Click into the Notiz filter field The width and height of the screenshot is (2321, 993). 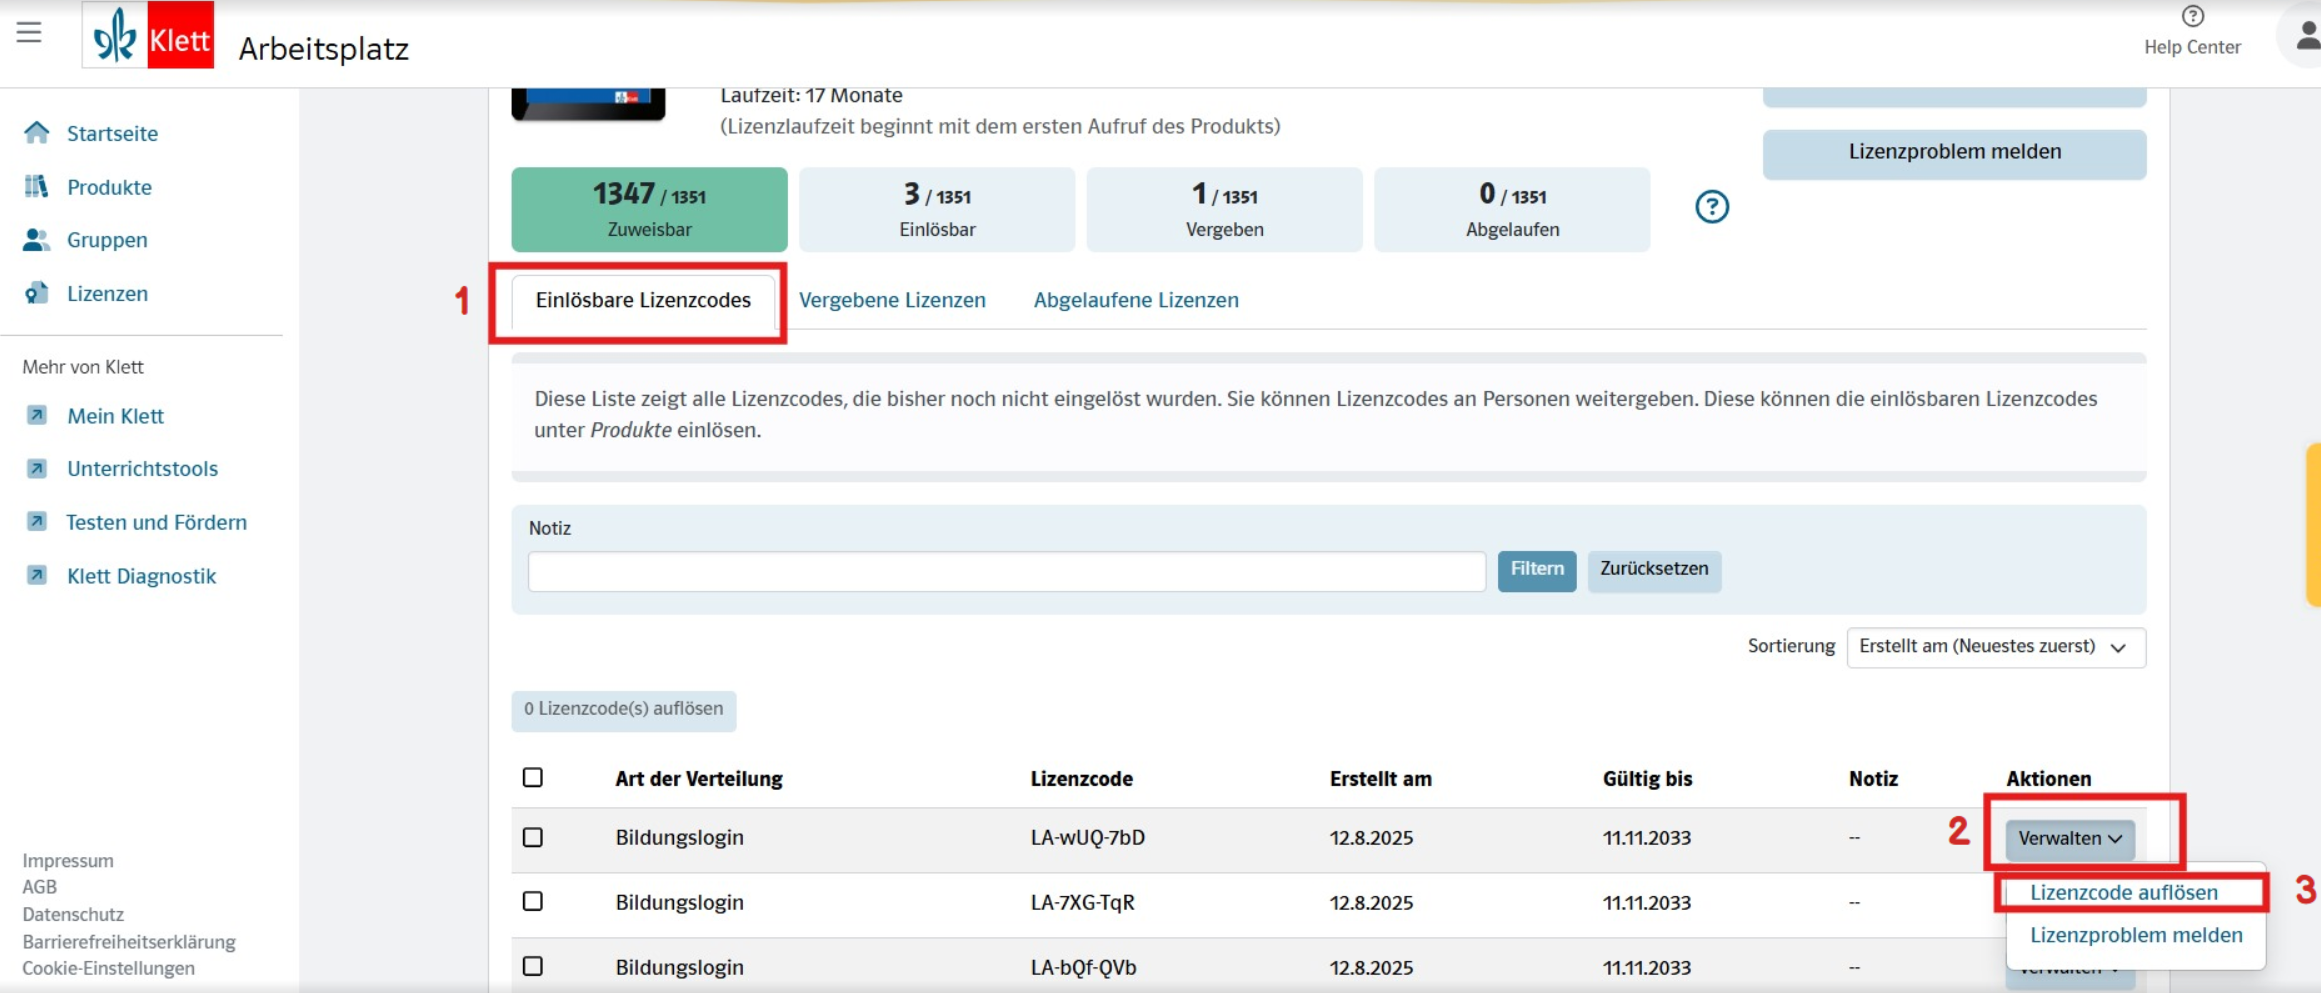[1006, 572]
